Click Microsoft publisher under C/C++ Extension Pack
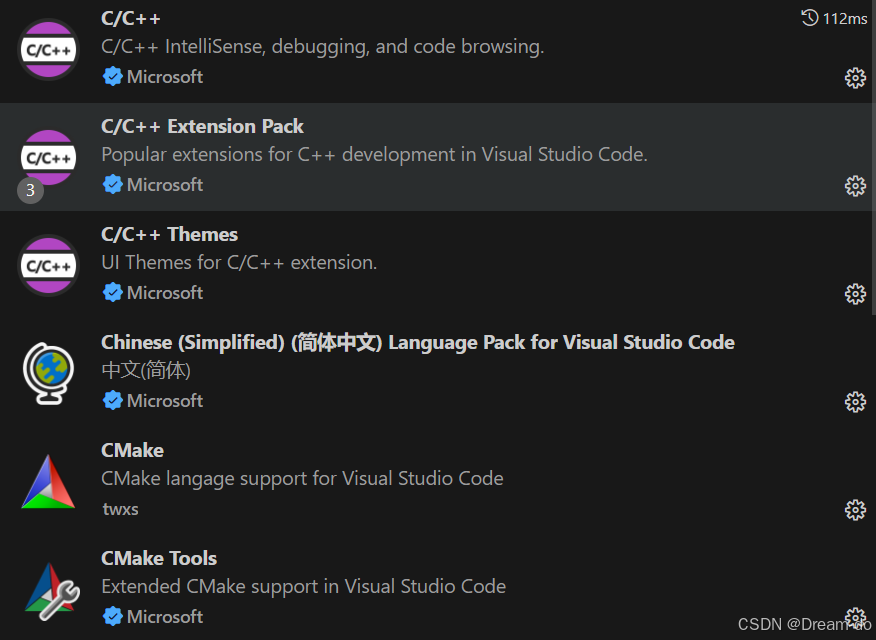Viewport: 876px width, 640px height. (165, 185)
